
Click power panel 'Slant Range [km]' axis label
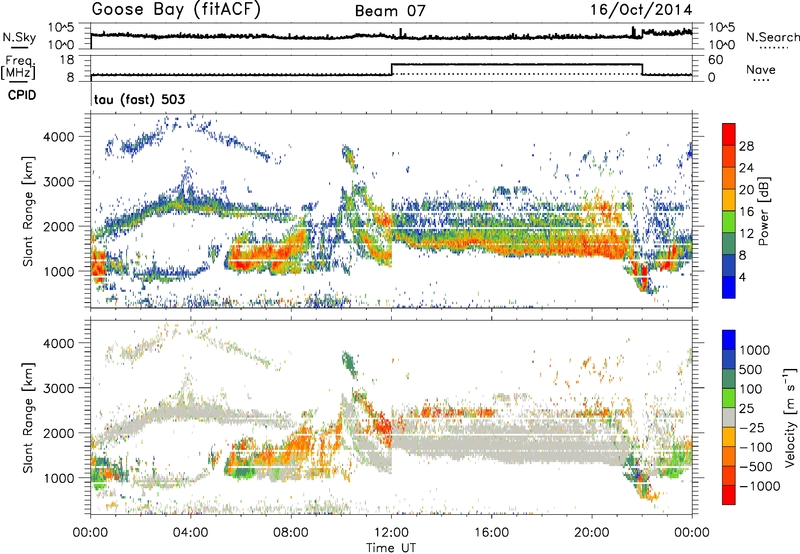28,211
